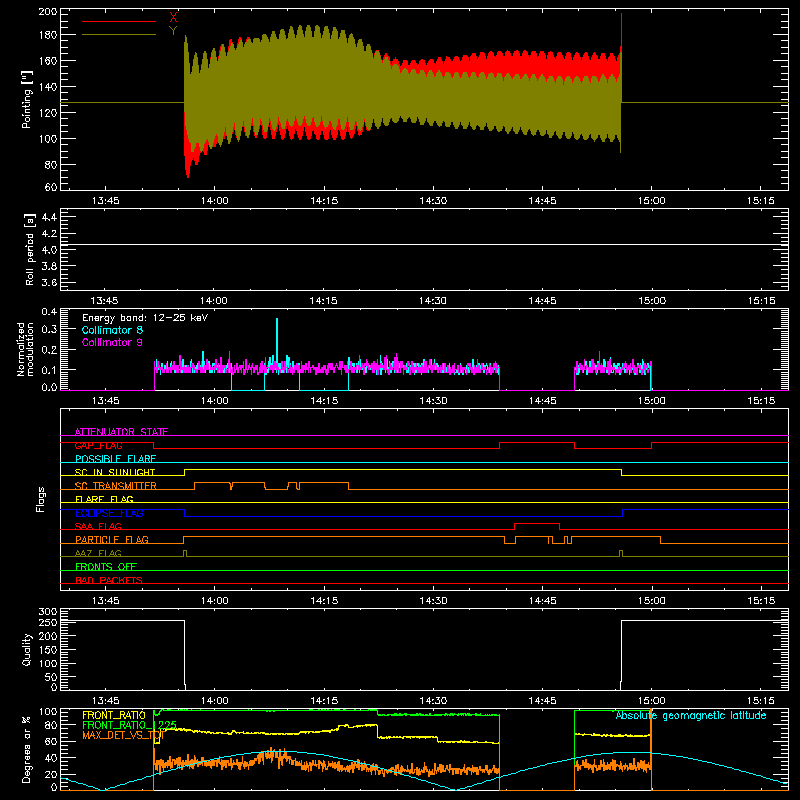Click the 40 tick on the 'Degrees or %' axis
The width and height of the screenshot is (800, 800).
click(x=51, y=758)
